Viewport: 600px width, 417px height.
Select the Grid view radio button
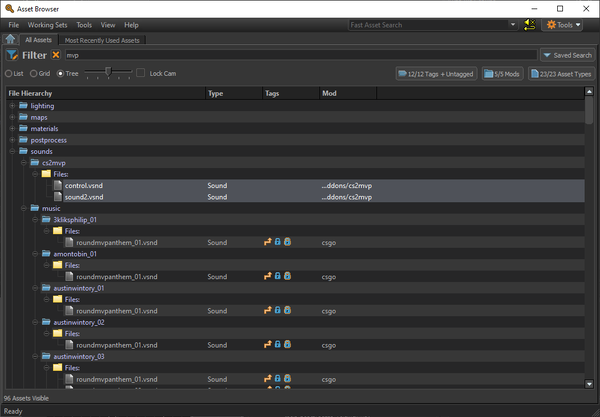34,73
